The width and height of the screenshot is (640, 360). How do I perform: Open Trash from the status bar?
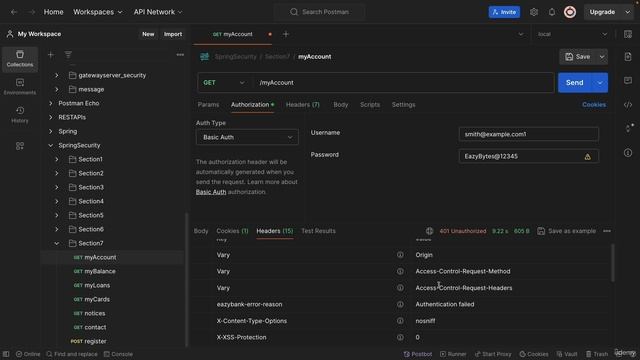(x=597, y=354)
